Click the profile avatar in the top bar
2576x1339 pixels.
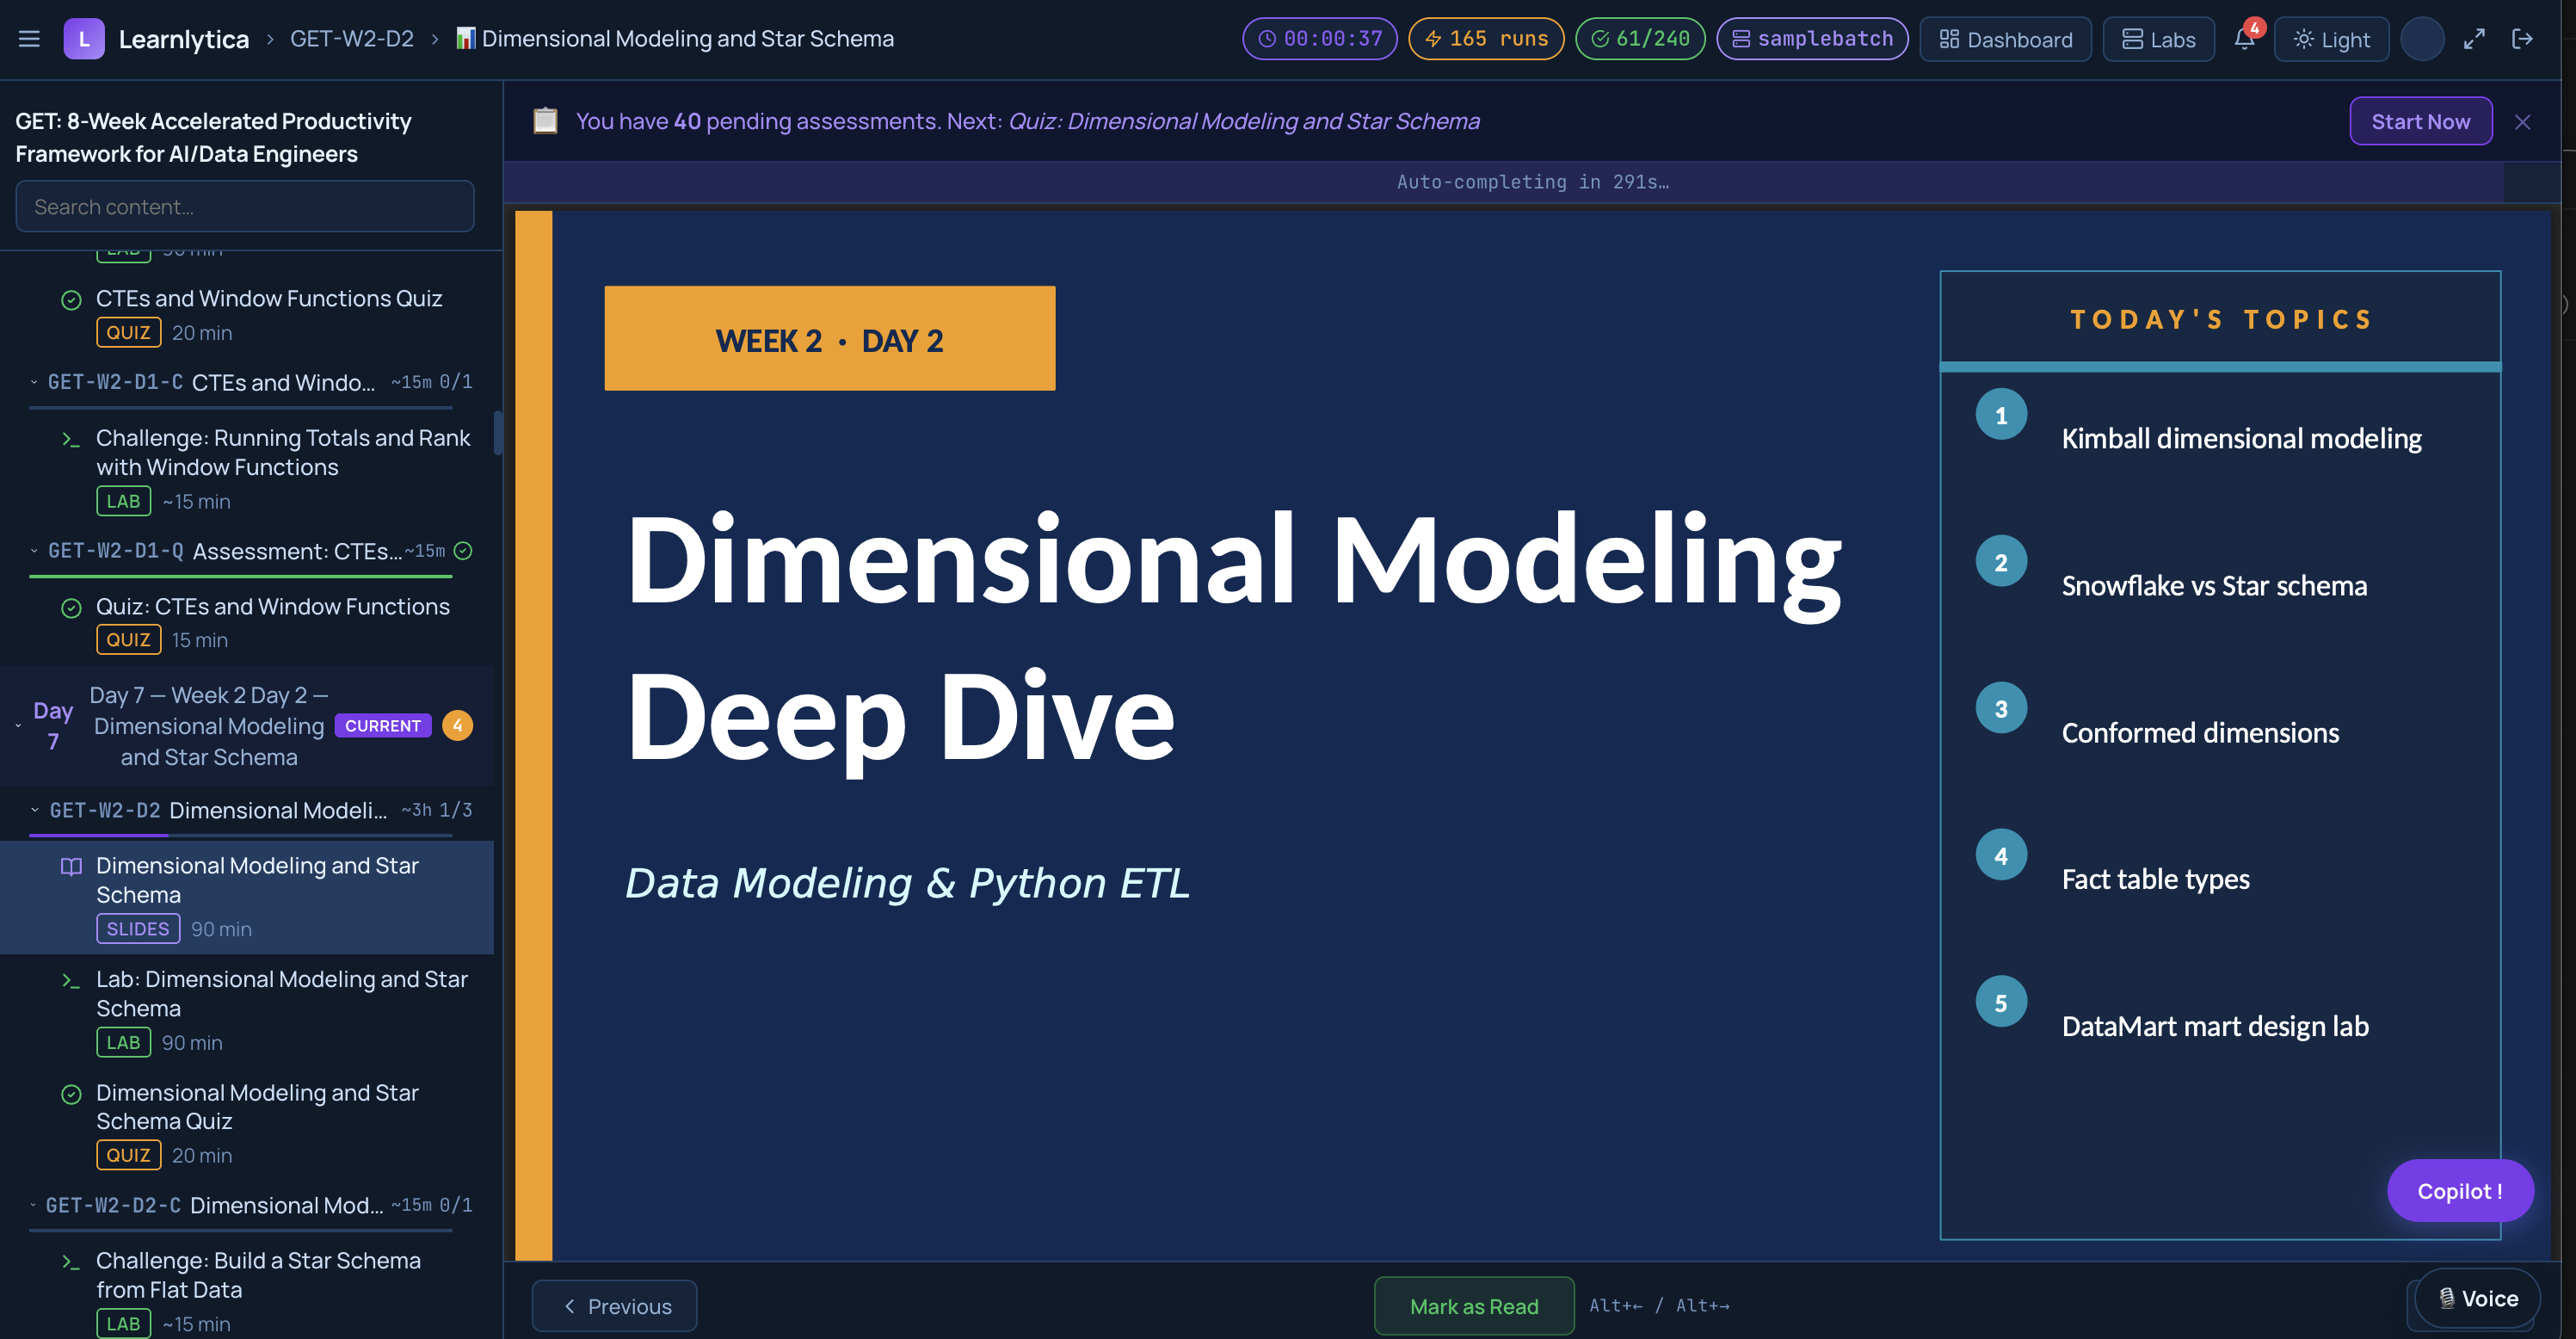pos(2422,39)
